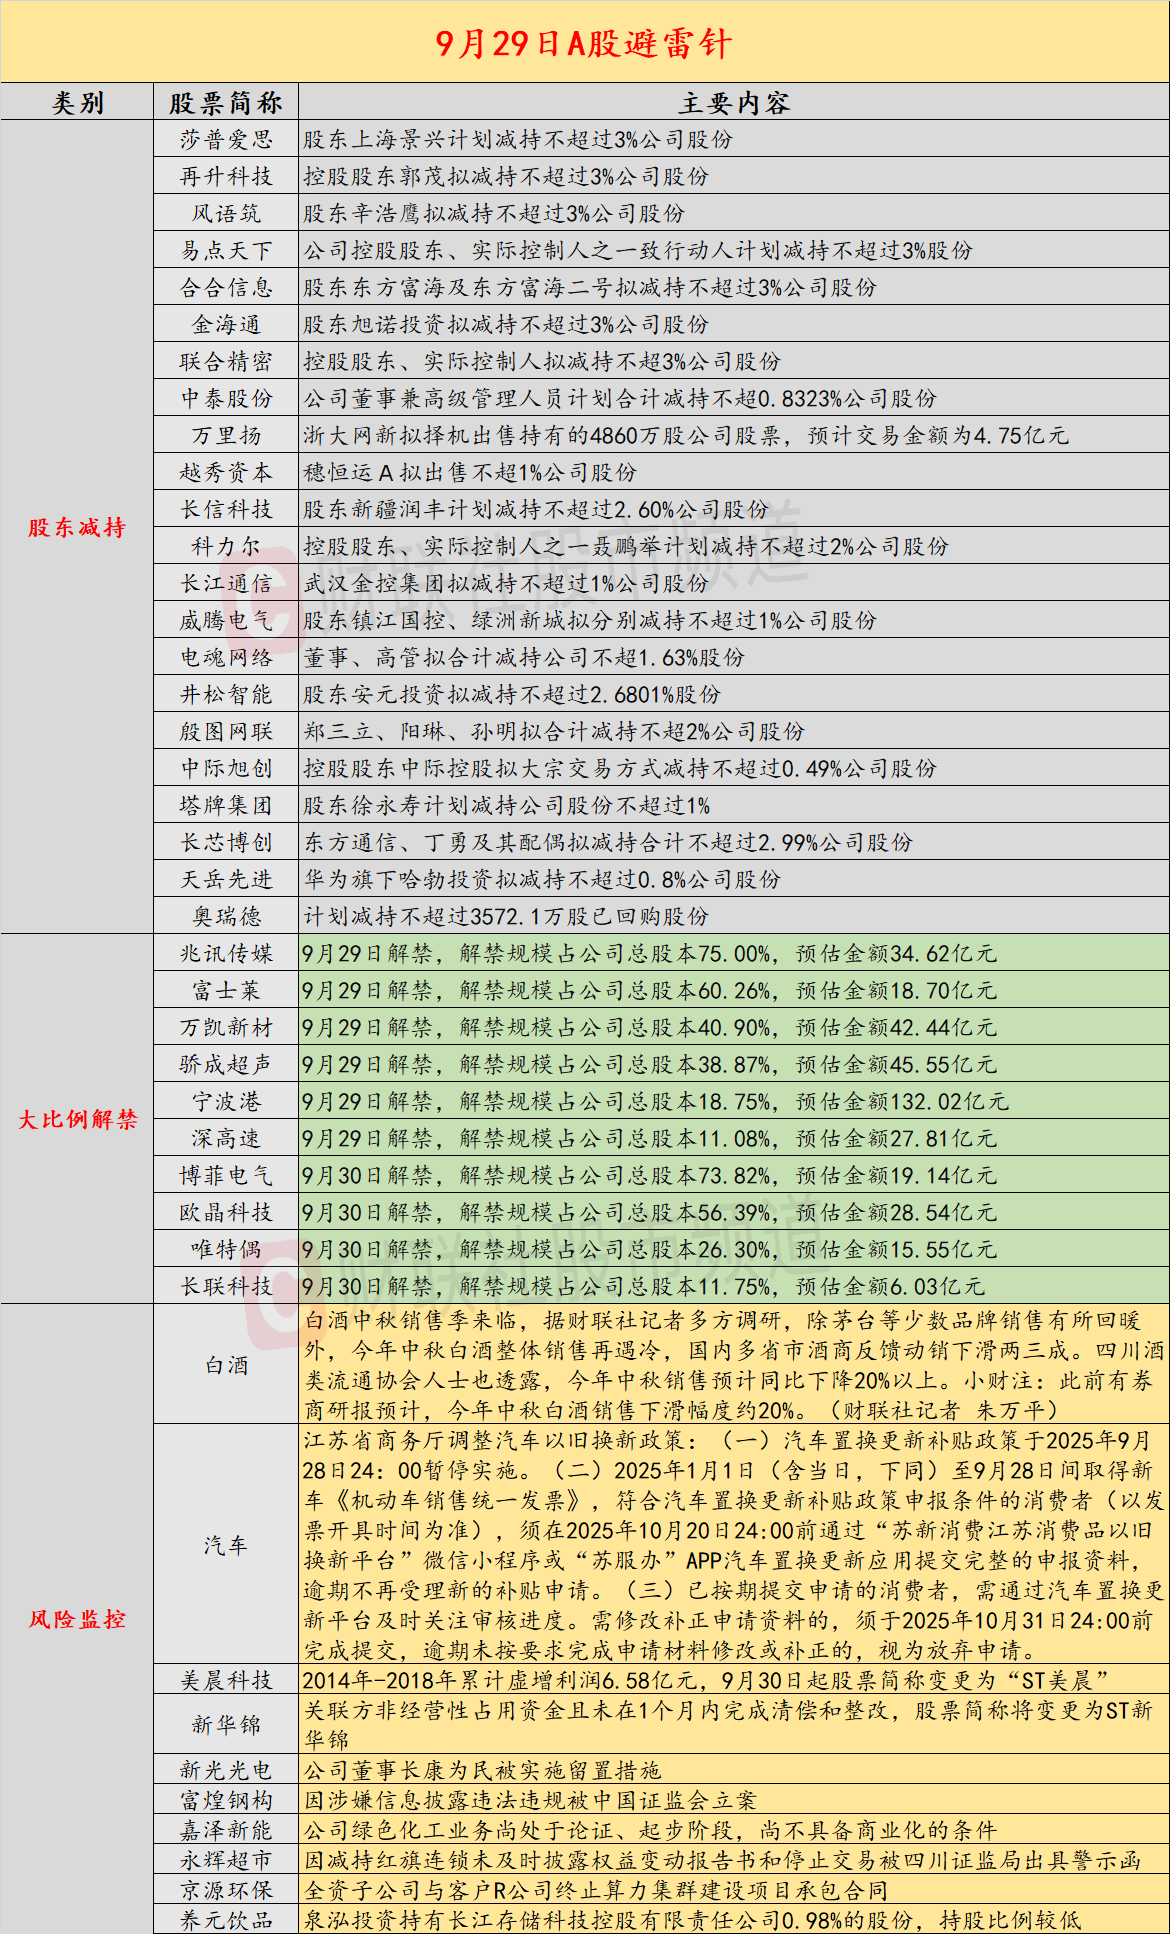Select the 汽车 sector cell
This screenshot has width=1170, height=1934.
coord(226,1545)
